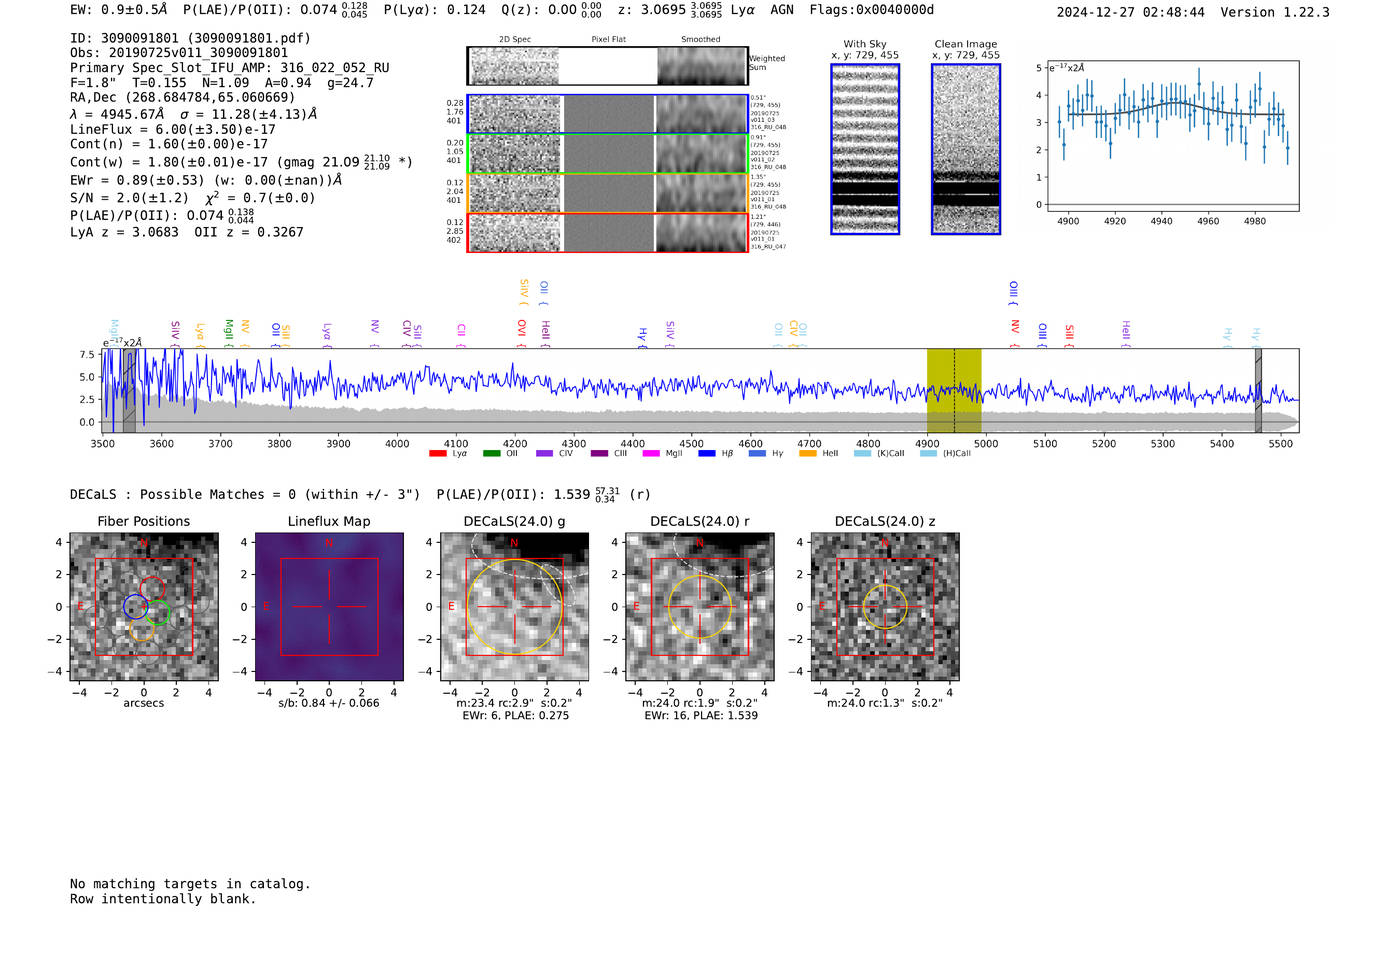Click the blue Hβ legend swatch

[707, 453]
